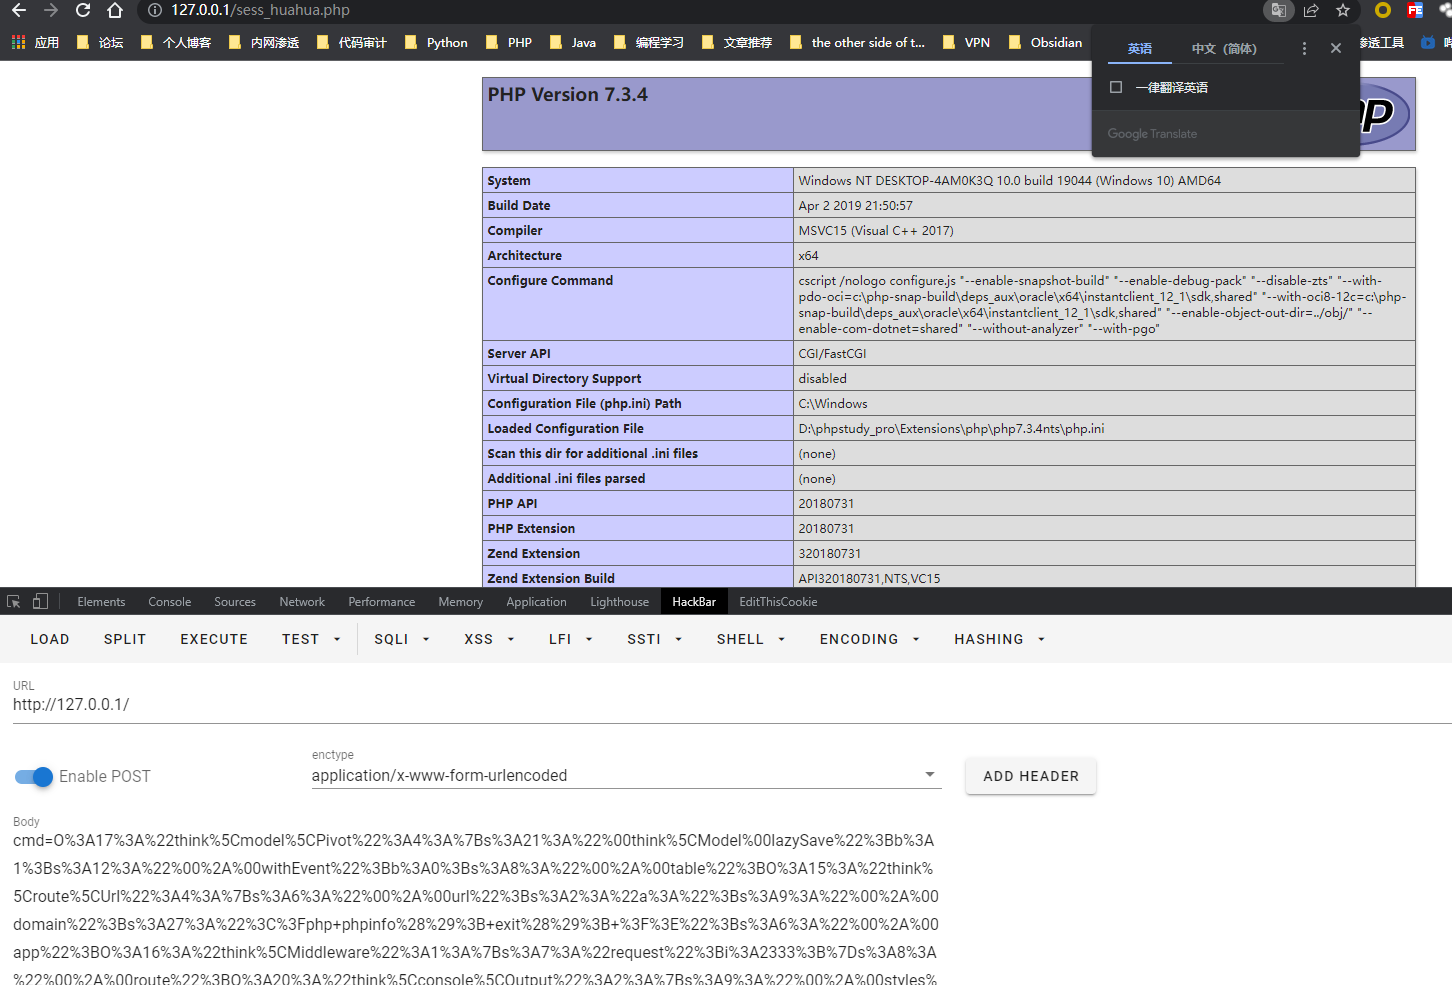Image resolution: width=1452 pixels, height=985 pixels.
Task: Click the EXECUTE button in HackBar
Action: click(x=214, y=639)
